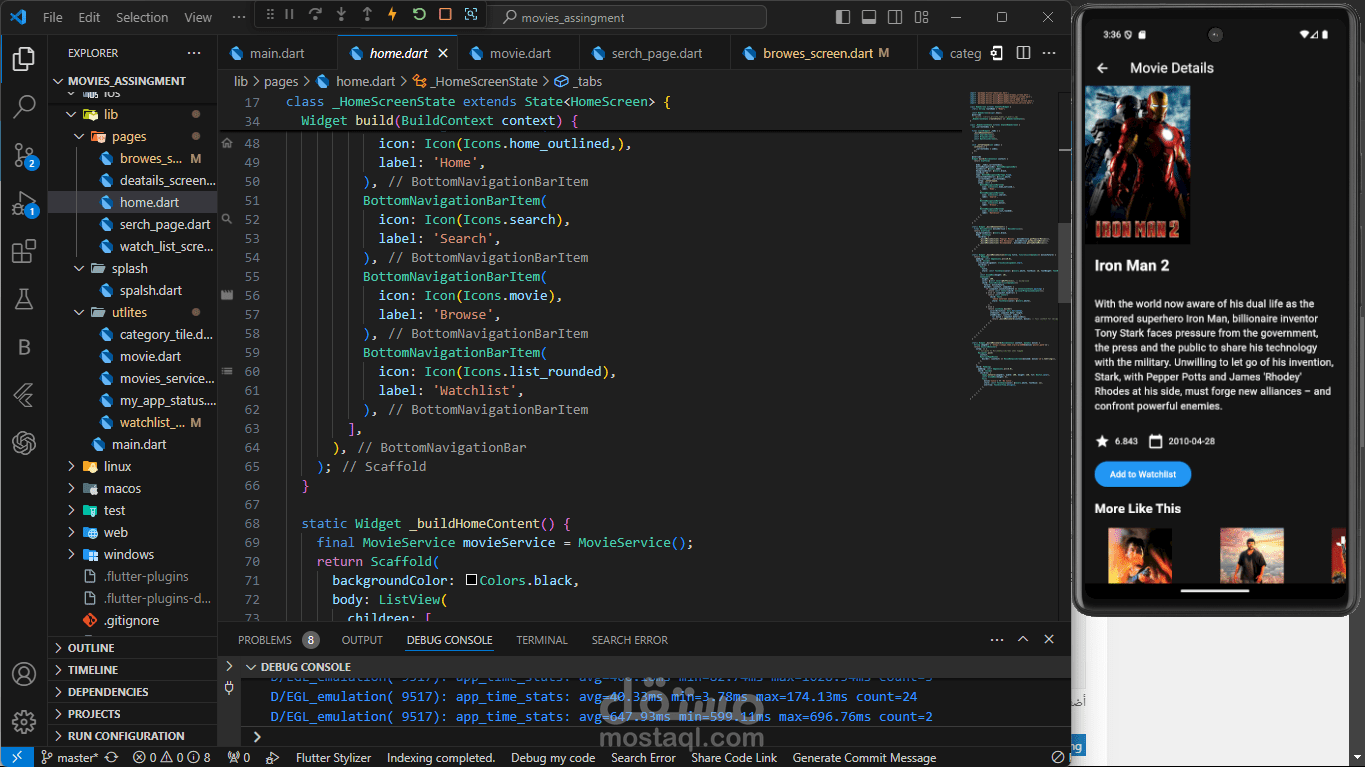Open watch_list_scre... file in explorer

pos(166,246)
